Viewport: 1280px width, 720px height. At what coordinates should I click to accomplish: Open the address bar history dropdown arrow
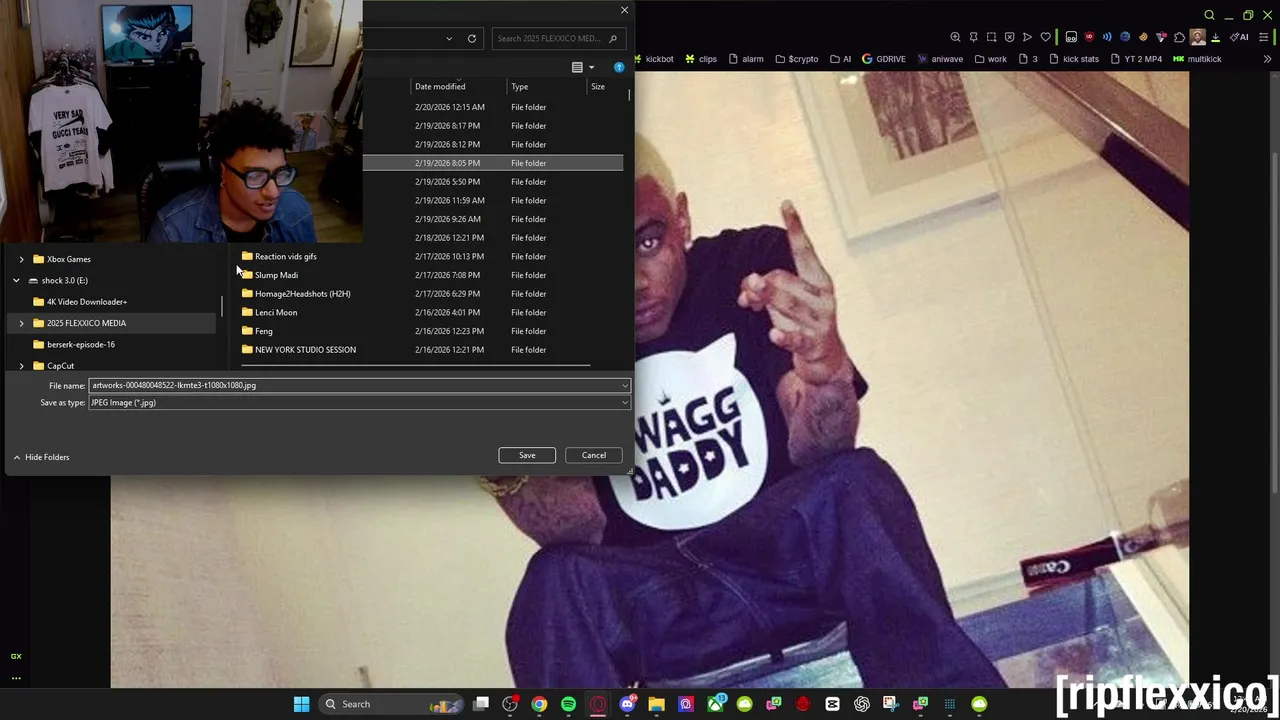(449, 38)
